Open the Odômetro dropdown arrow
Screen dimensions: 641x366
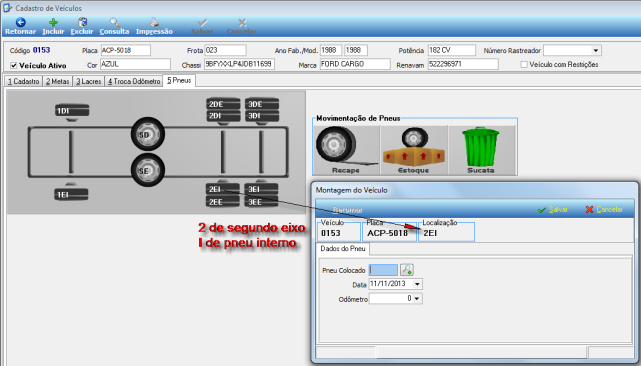pos(417,299)
